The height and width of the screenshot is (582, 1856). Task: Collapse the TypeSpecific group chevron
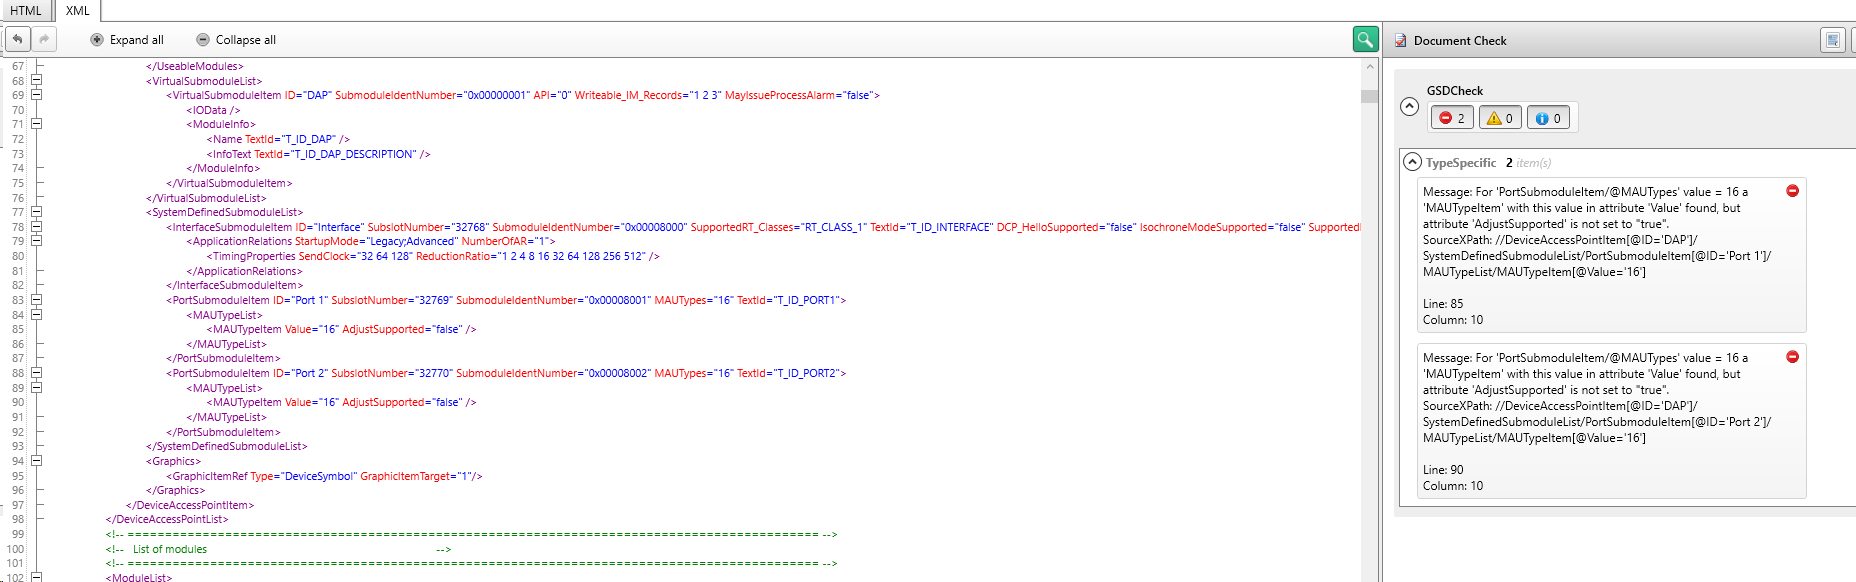tap(1412, 162)
